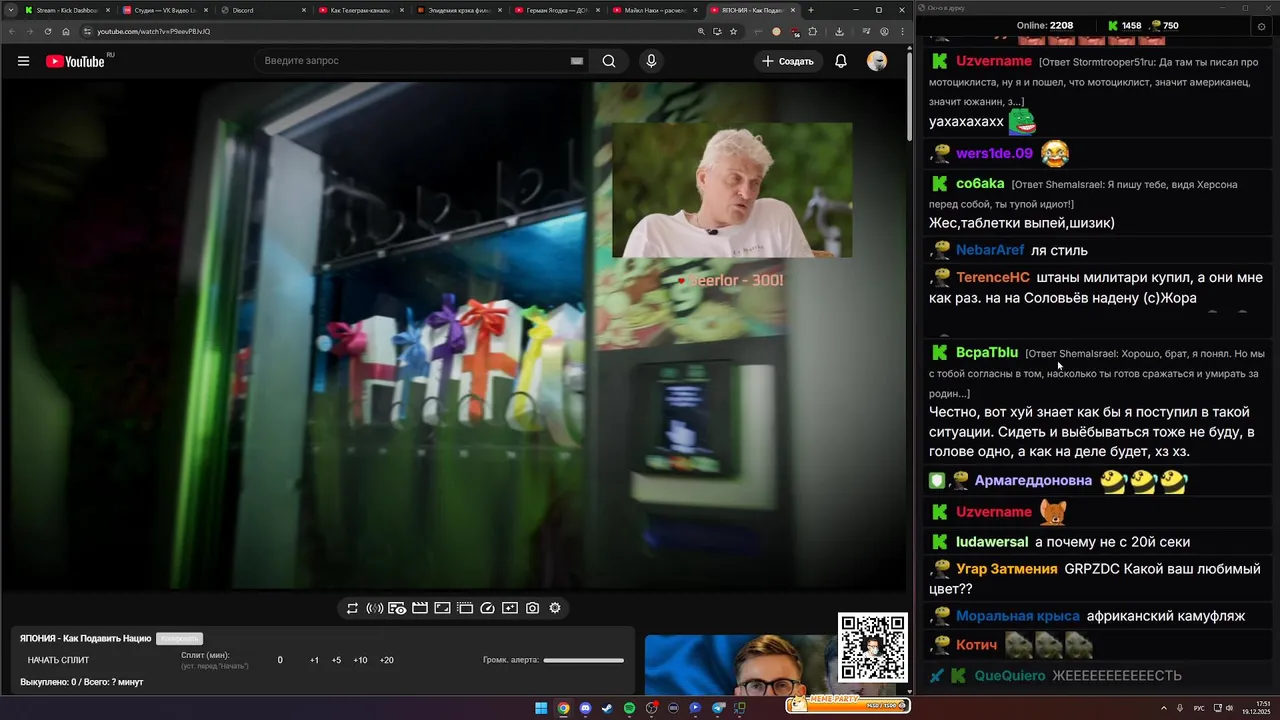Click the broadcast signal icon in player toolbar
The image size is (1280, 720).
pyautogui.click(x=375, y=608)
